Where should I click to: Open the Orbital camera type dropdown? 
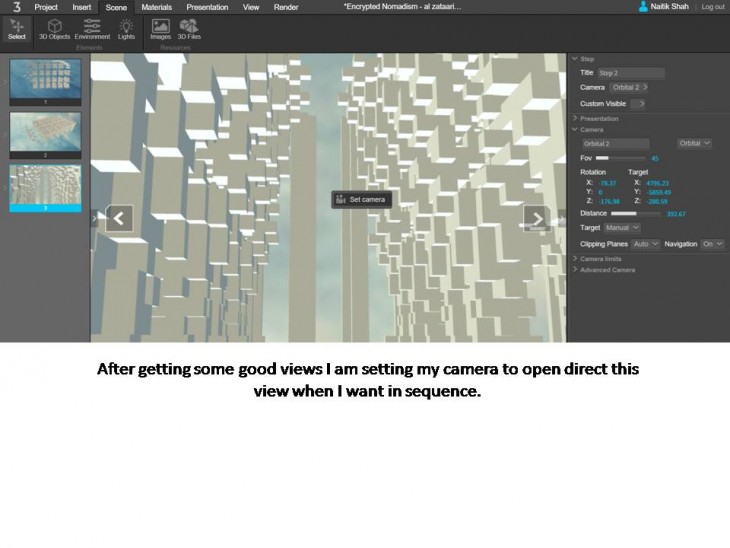694,143
